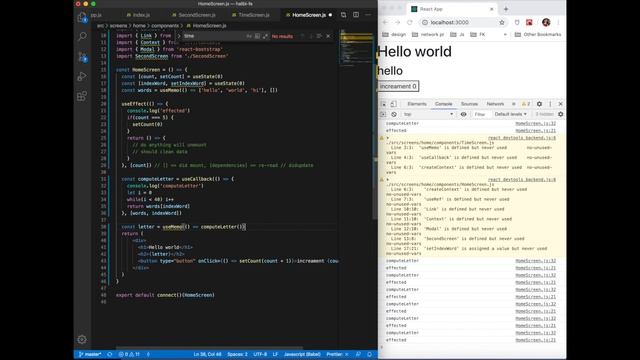Change language mode Javascript (Babel)
The height and width of the screenshot is (360, 640).
pos(302,354)
